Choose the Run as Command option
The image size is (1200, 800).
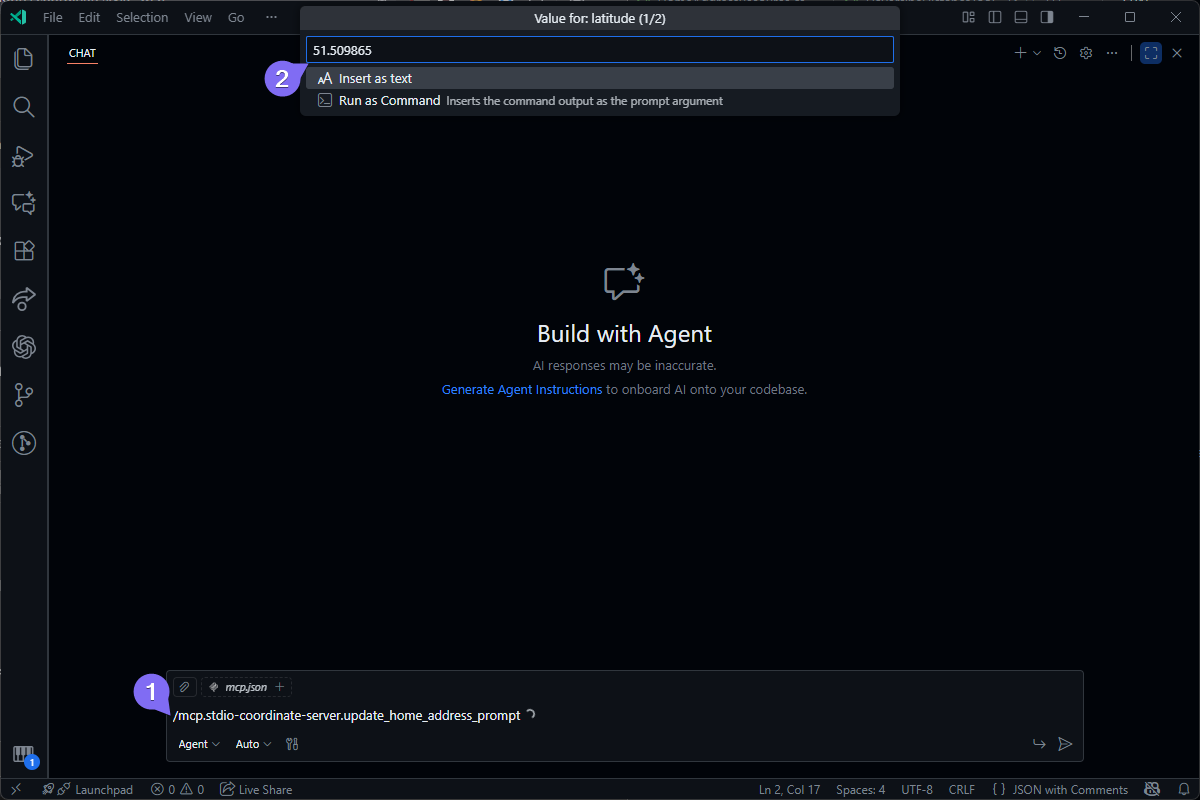click(389, 101)
